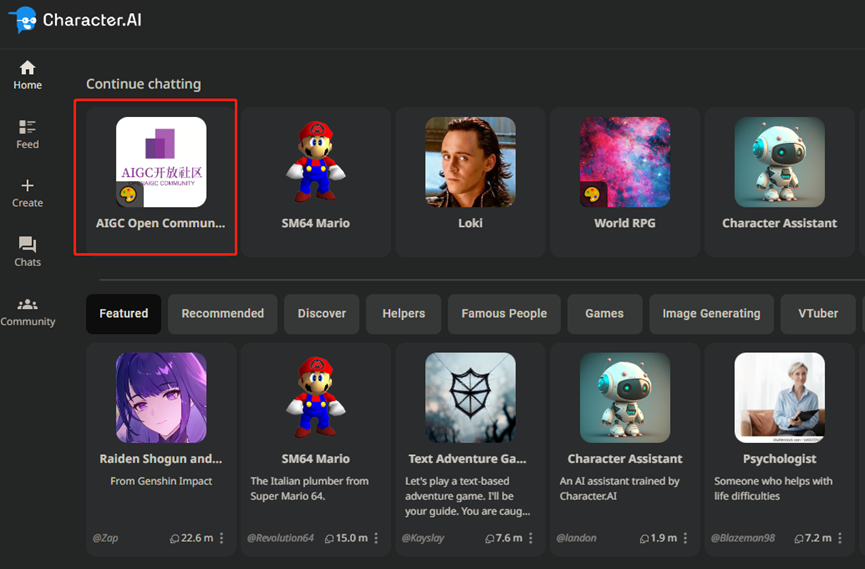
Task: Click the palette badge on AIGC Open Community
Action: click(129, 194)
